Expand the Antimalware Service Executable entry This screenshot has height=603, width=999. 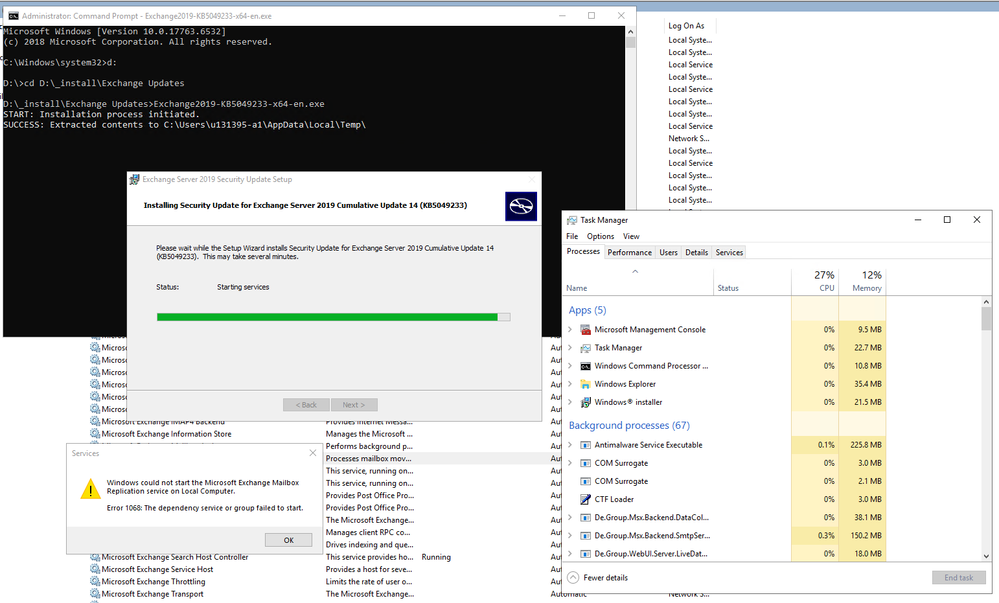click(x=570, y=445)
